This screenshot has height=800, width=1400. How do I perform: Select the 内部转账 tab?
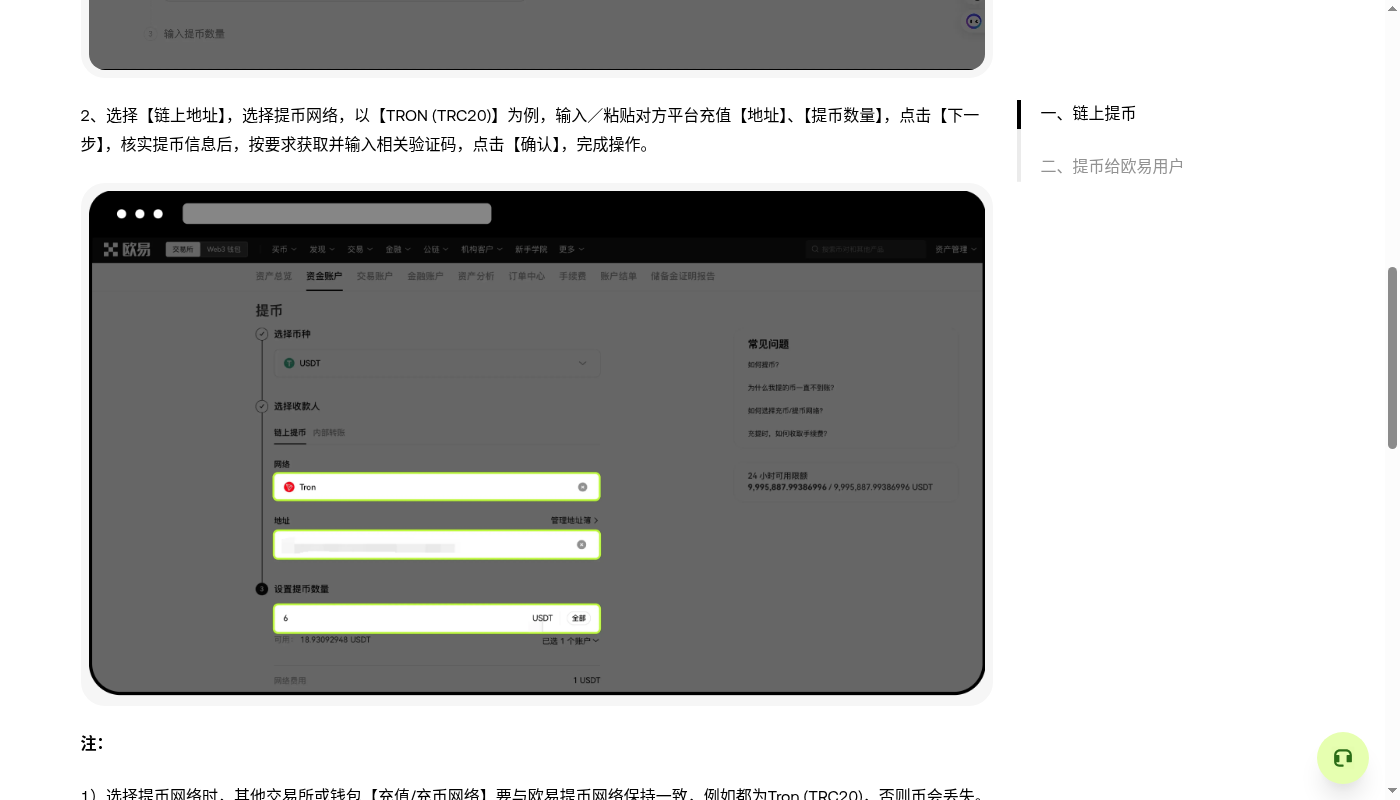pos(329,433)
